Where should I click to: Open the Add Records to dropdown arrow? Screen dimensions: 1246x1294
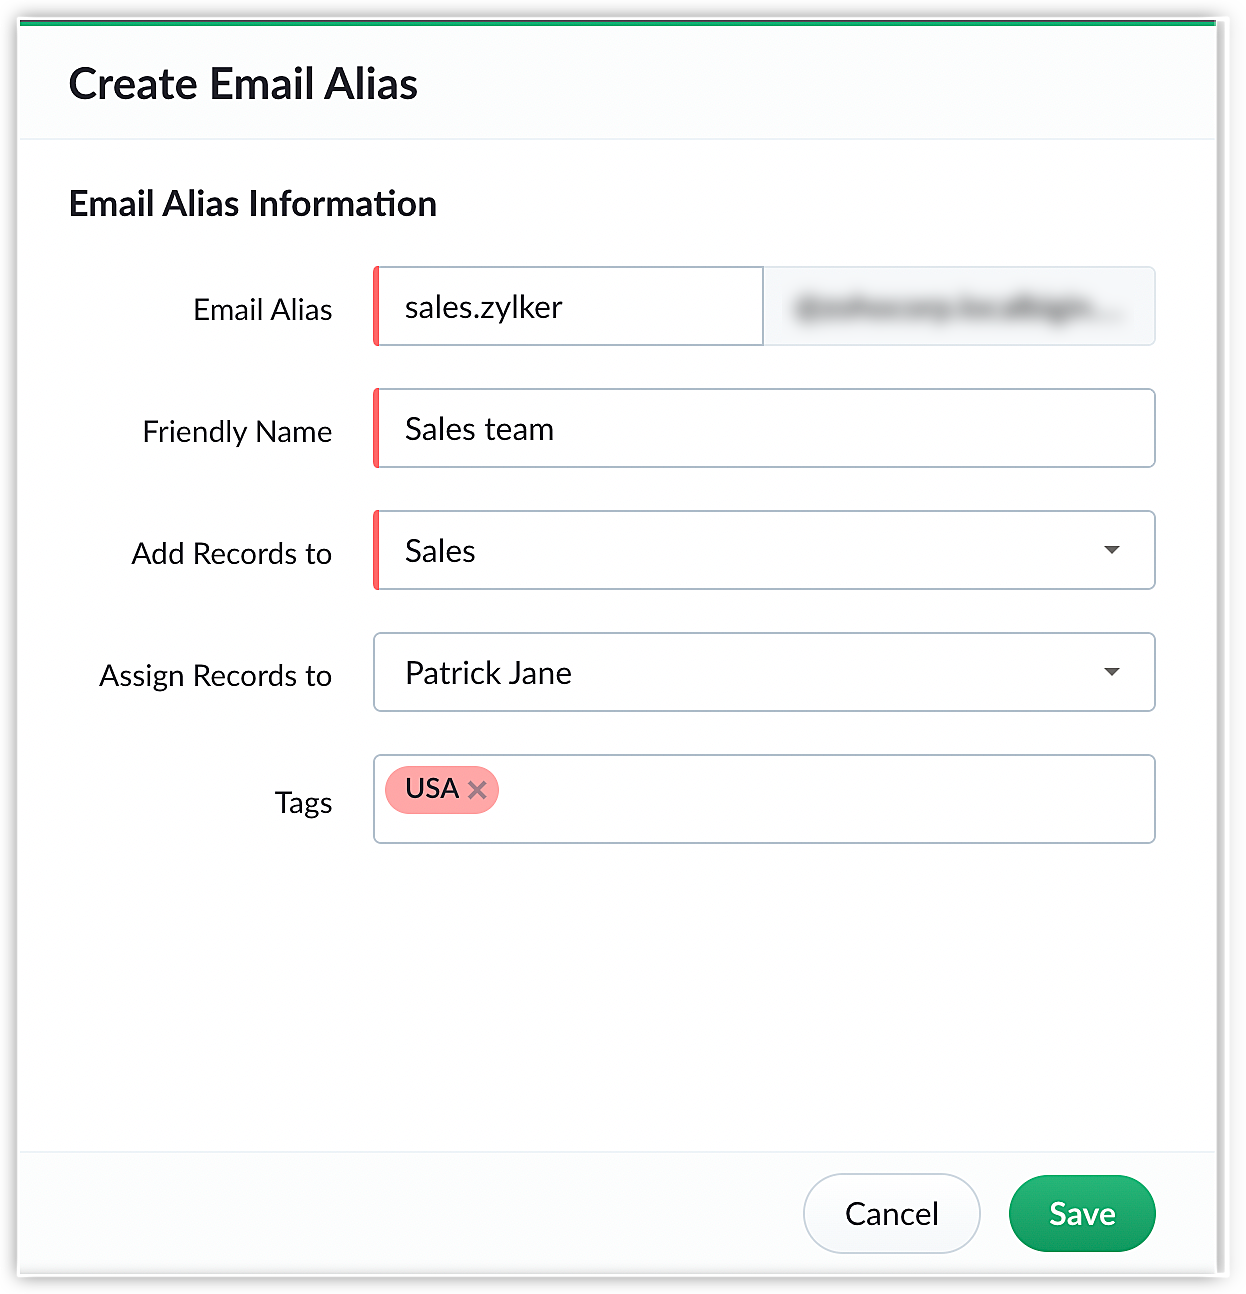1111,550
